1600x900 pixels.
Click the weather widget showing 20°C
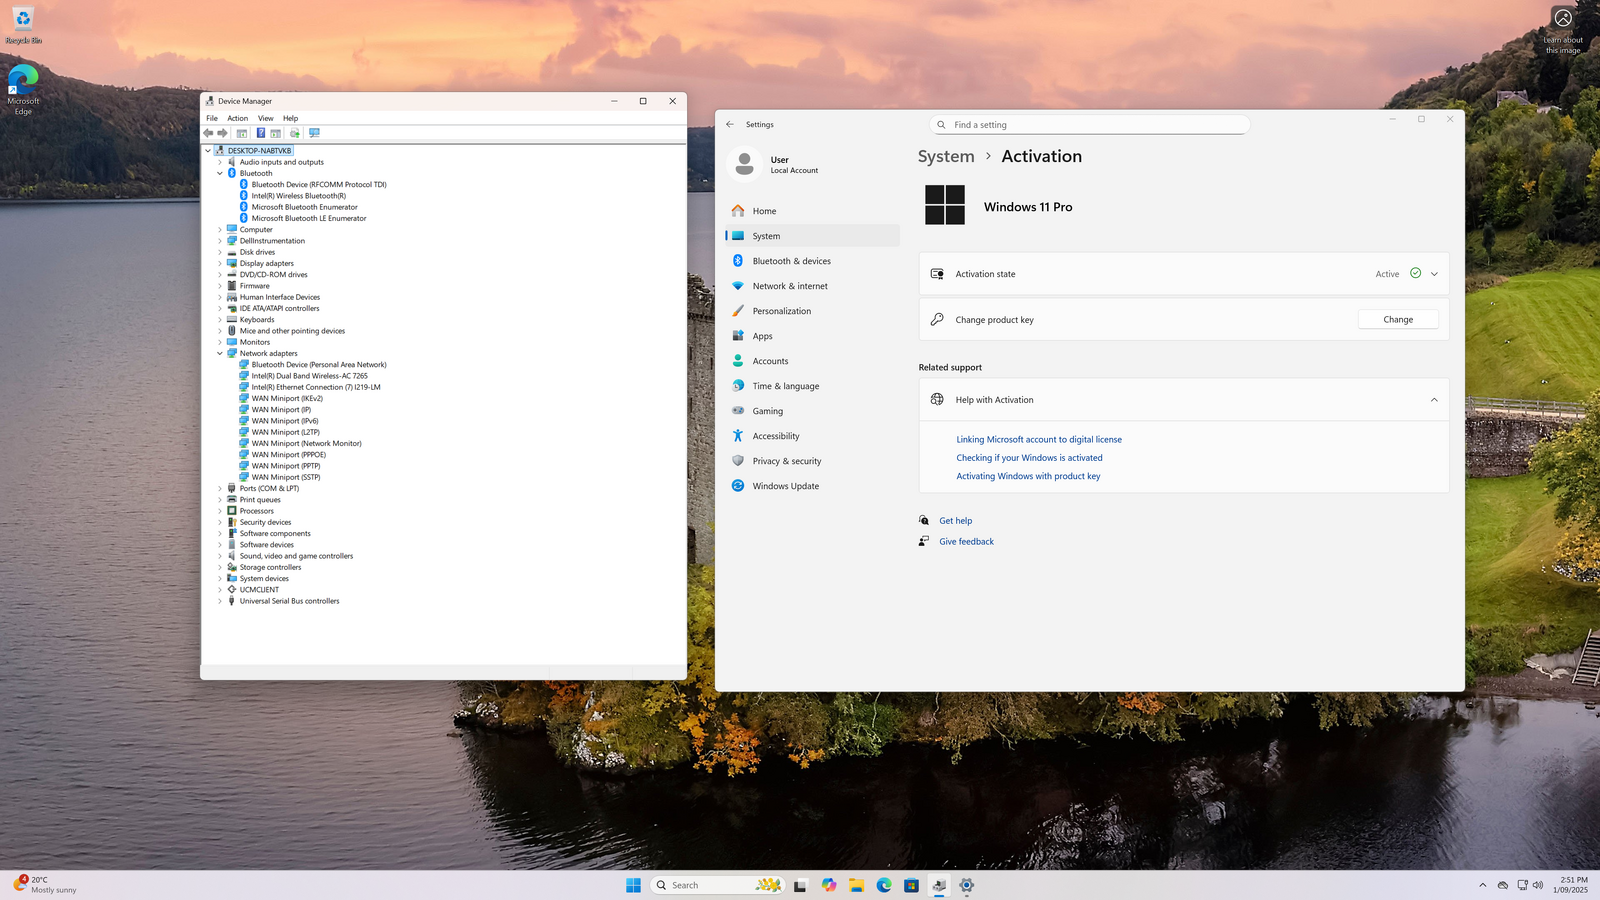(45, 885)
